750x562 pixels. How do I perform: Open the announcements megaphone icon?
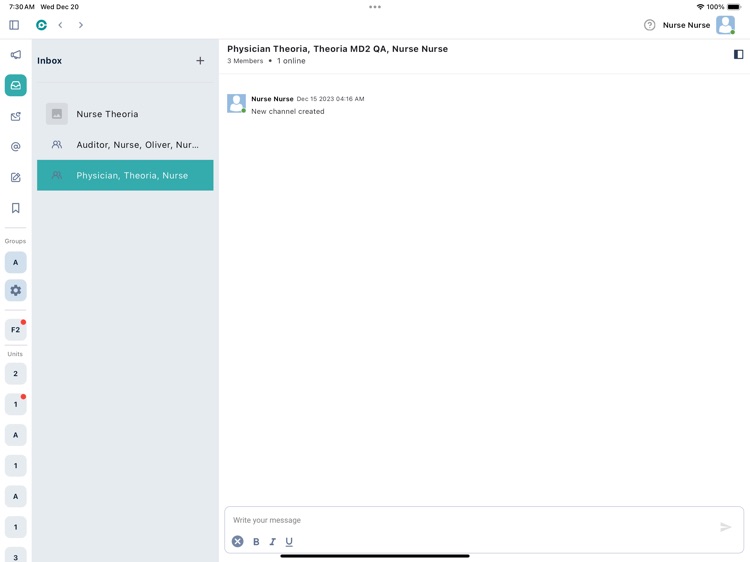[x=16, y=55]
